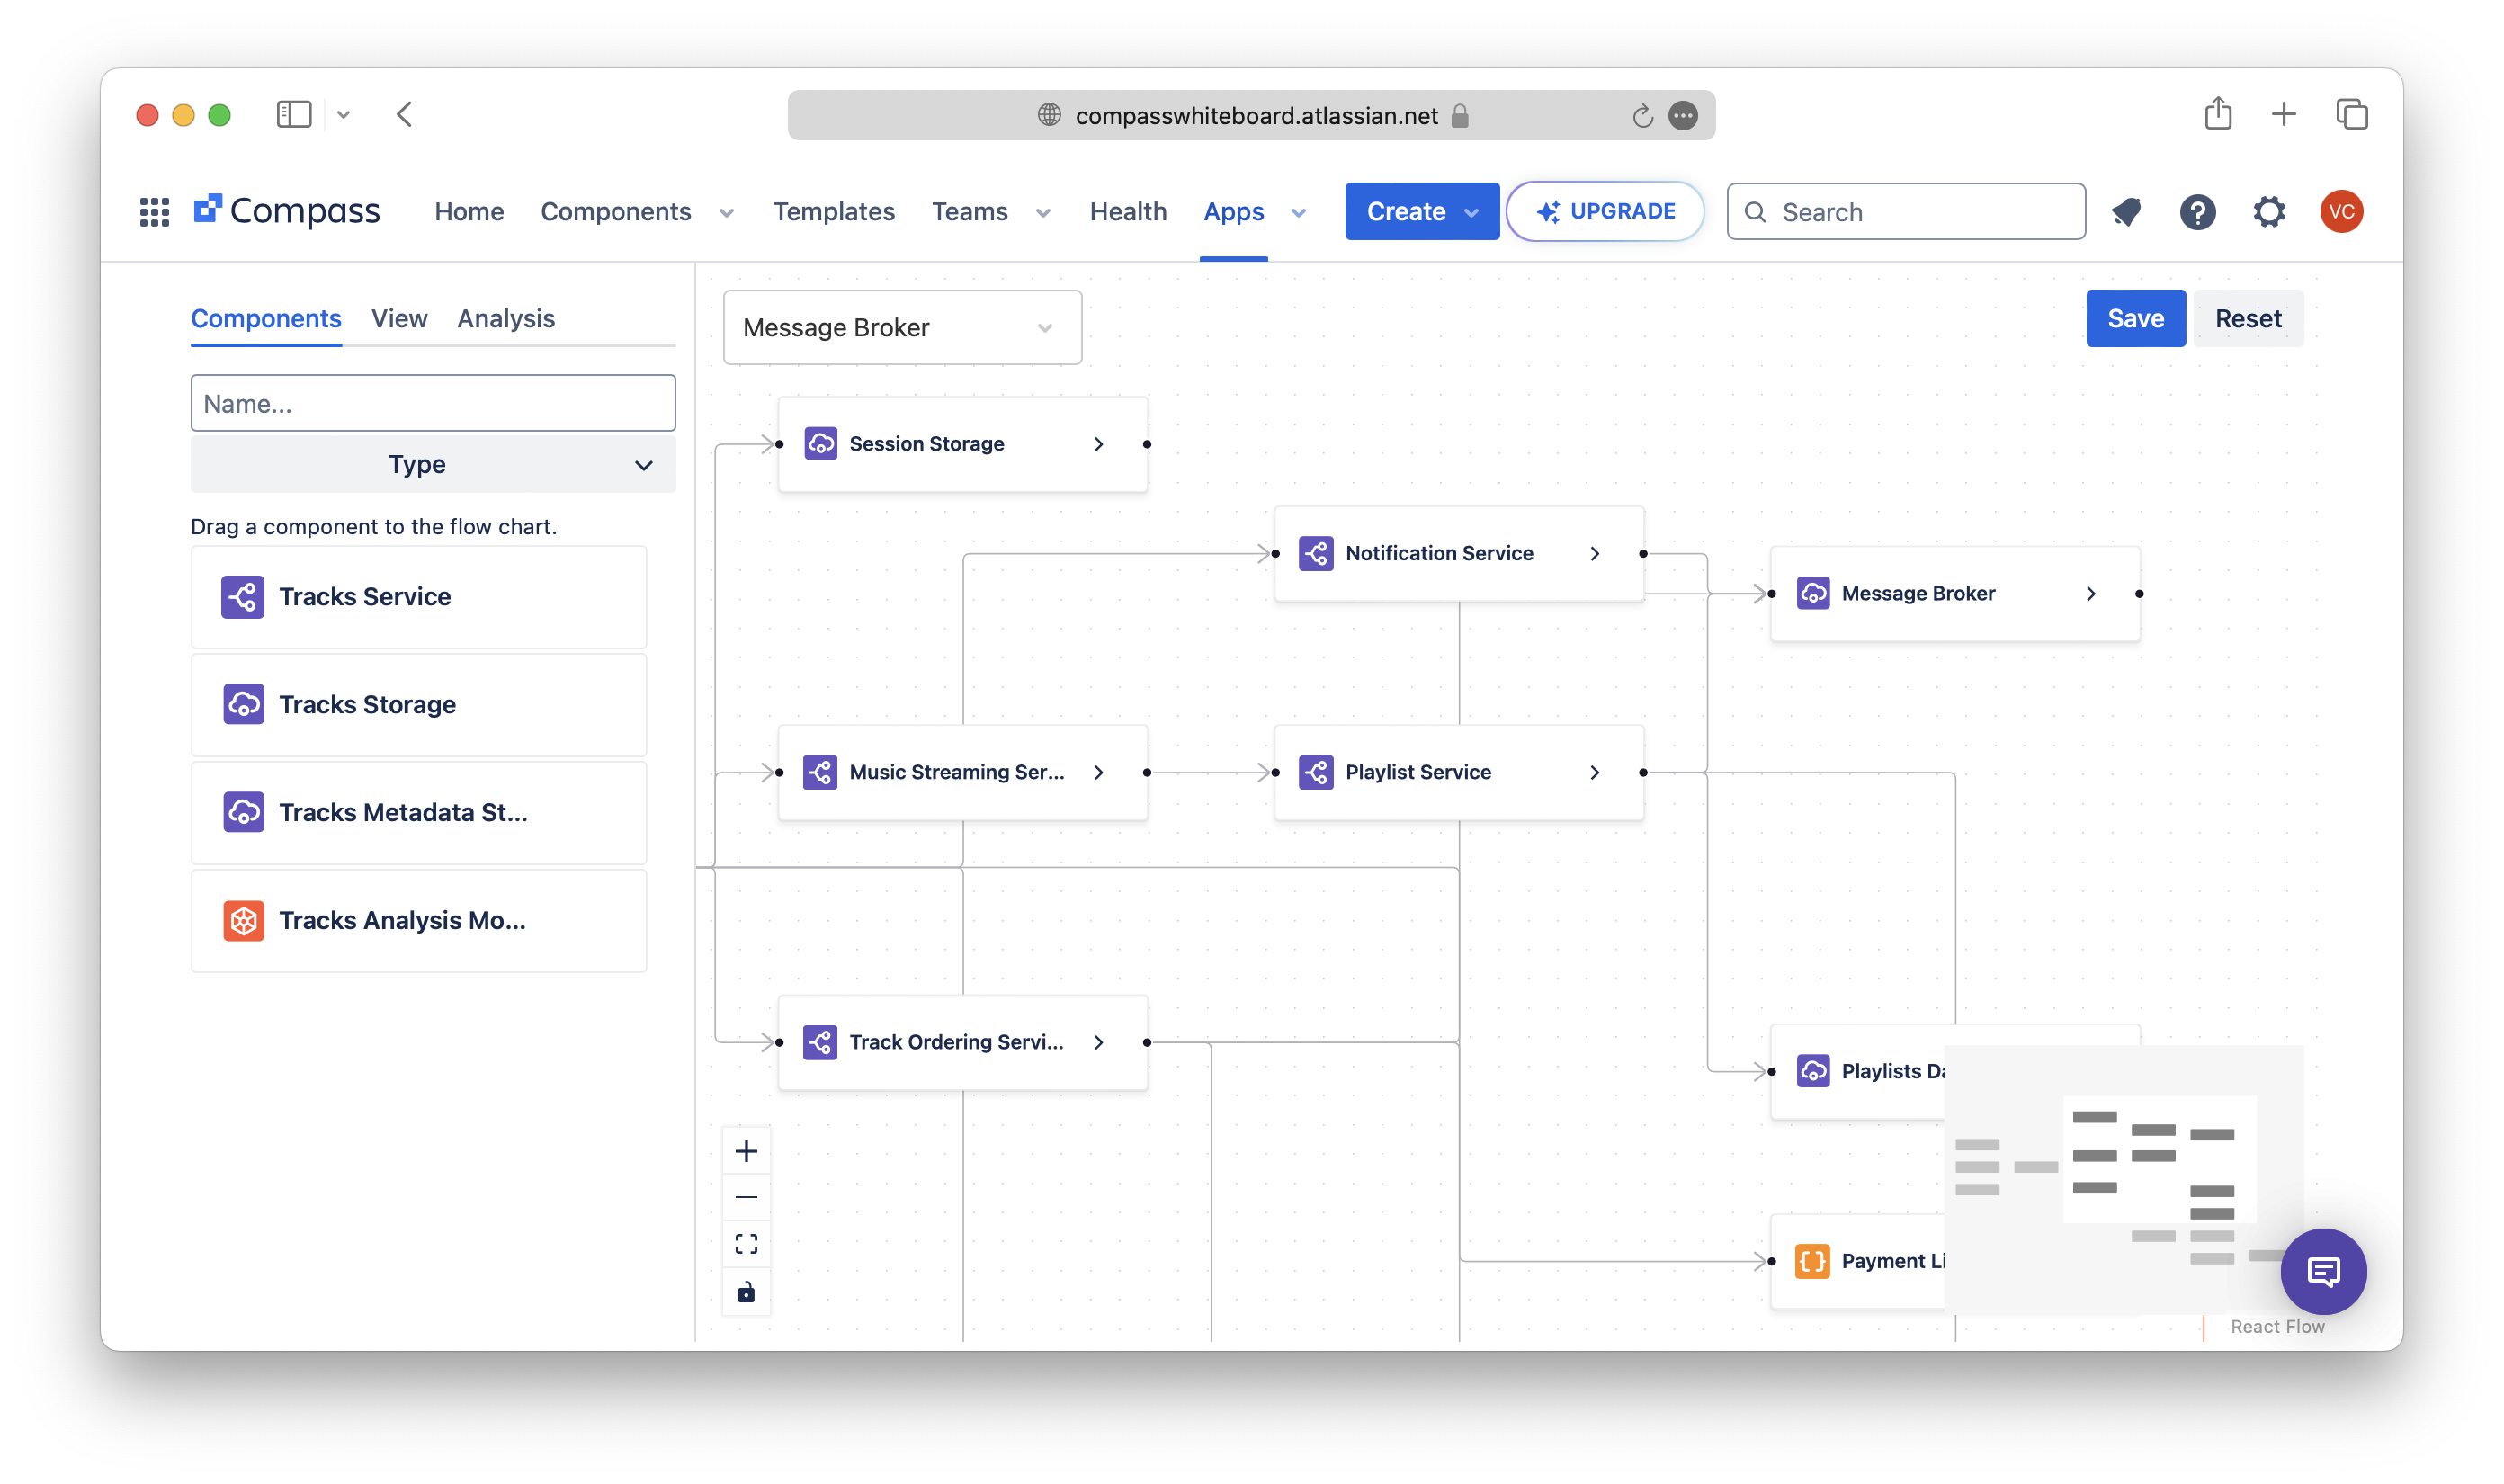The image size is (2504, 1484).
Task: Open the chat feedback bubble
Action: [2322, 1271]
